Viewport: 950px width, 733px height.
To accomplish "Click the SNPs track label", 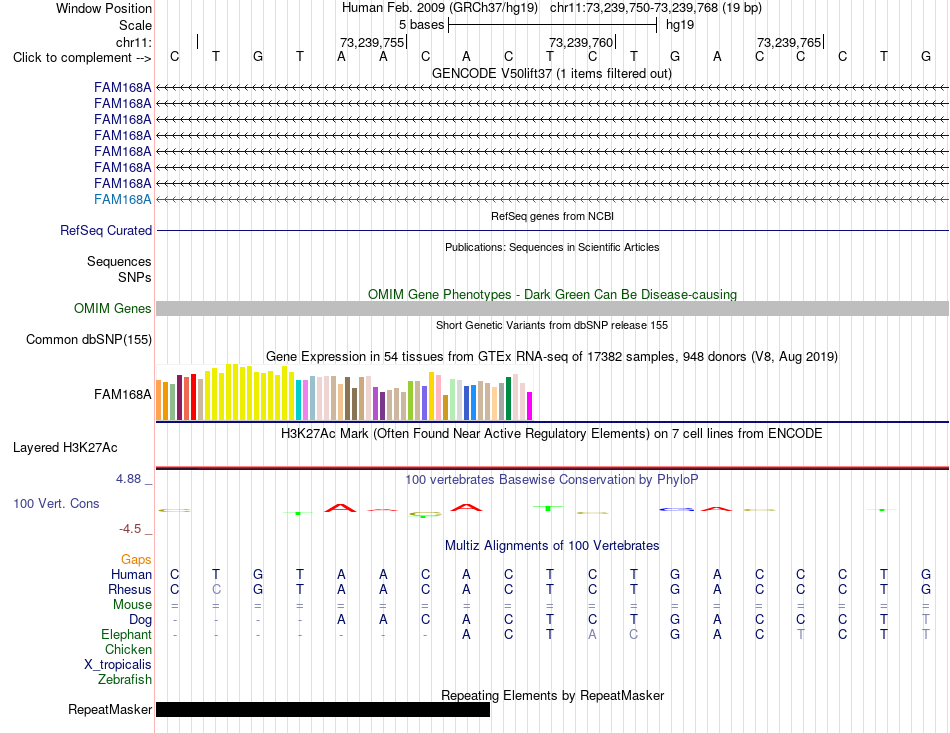I will click(135, 277).
